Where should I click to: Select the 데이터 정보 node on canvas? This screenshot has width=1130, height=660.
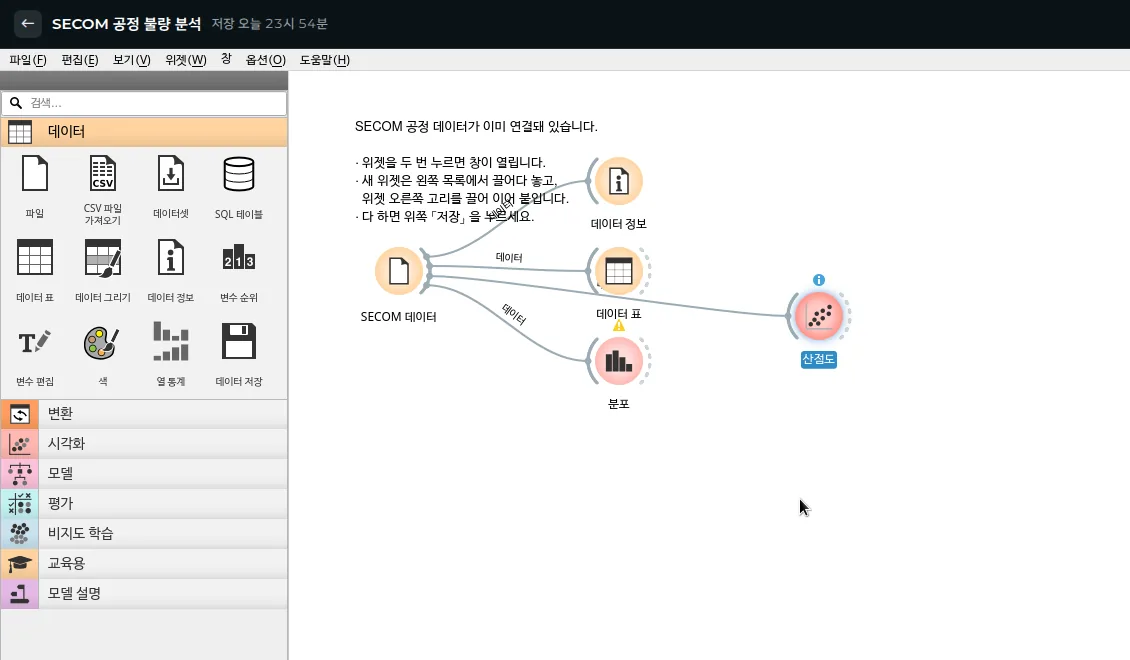click(618, 181)
